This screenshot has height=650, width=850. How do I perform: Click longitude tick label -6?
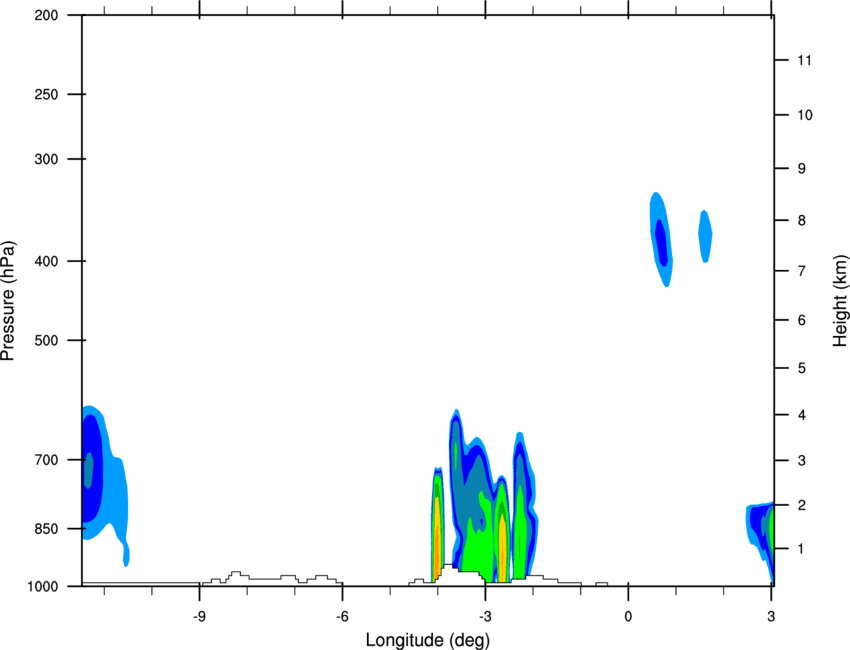(342, 617)
